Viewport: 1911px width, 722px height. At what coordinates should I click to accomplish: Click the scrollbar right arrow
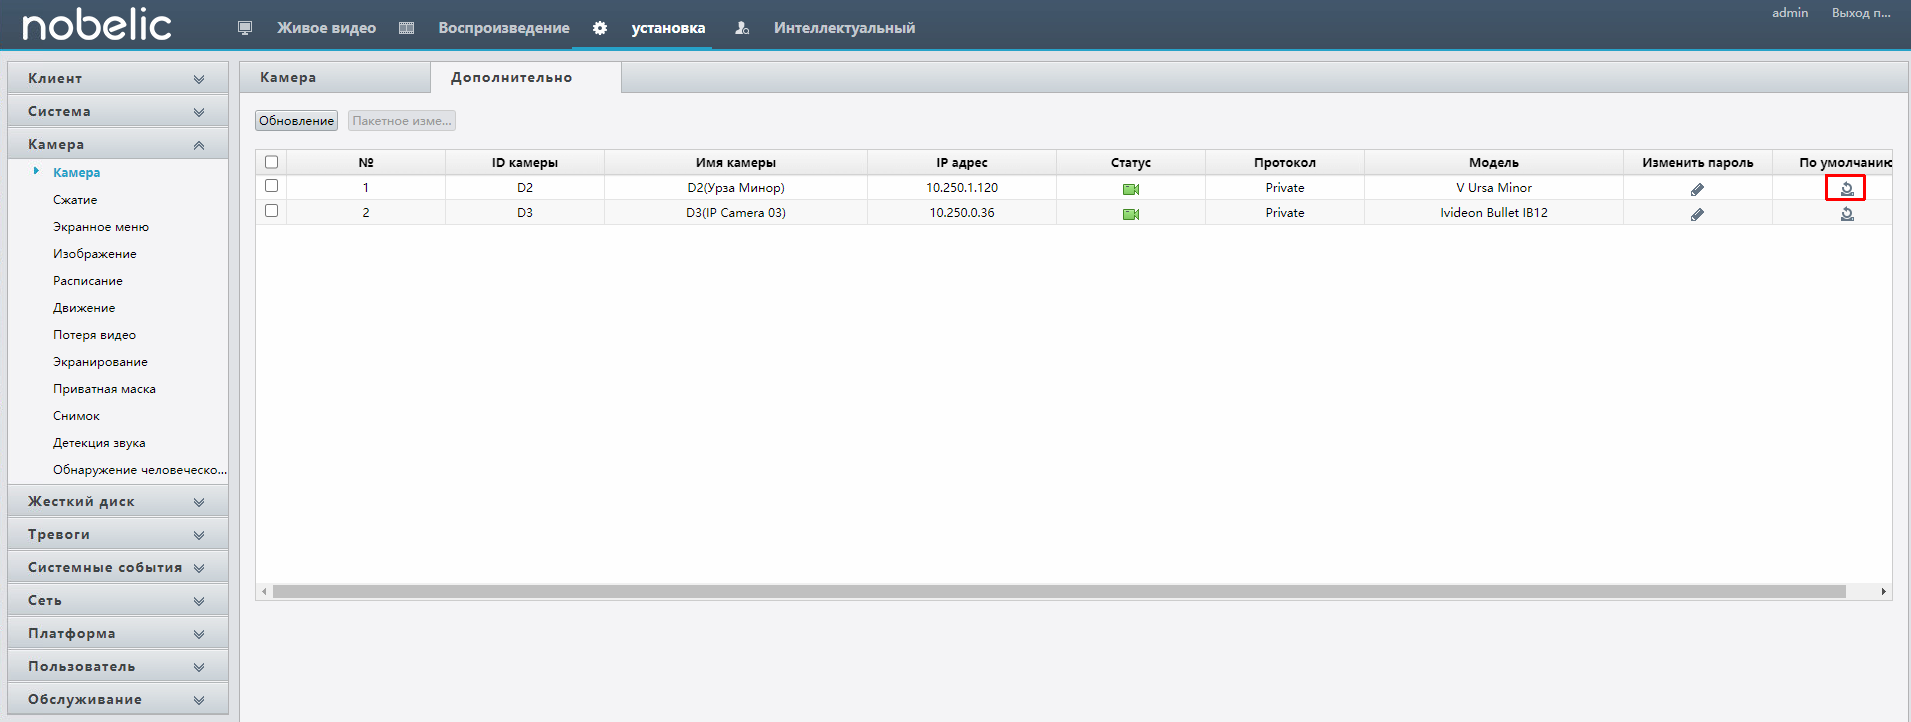[x=1883, y=592]
